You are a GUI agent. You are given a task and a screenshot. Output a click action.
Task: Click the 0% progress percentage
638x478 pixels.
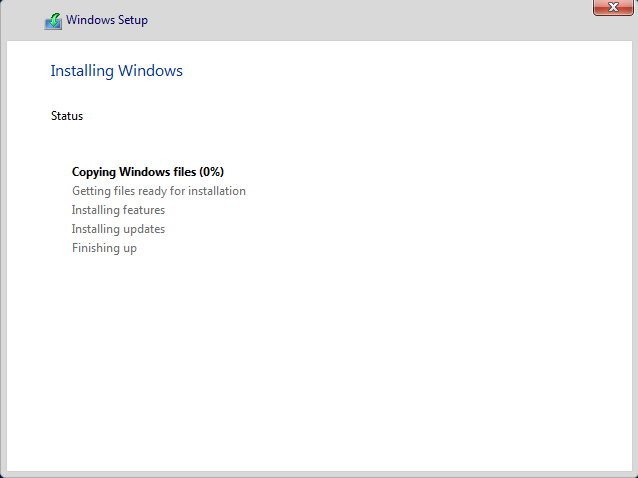[211, 172]
